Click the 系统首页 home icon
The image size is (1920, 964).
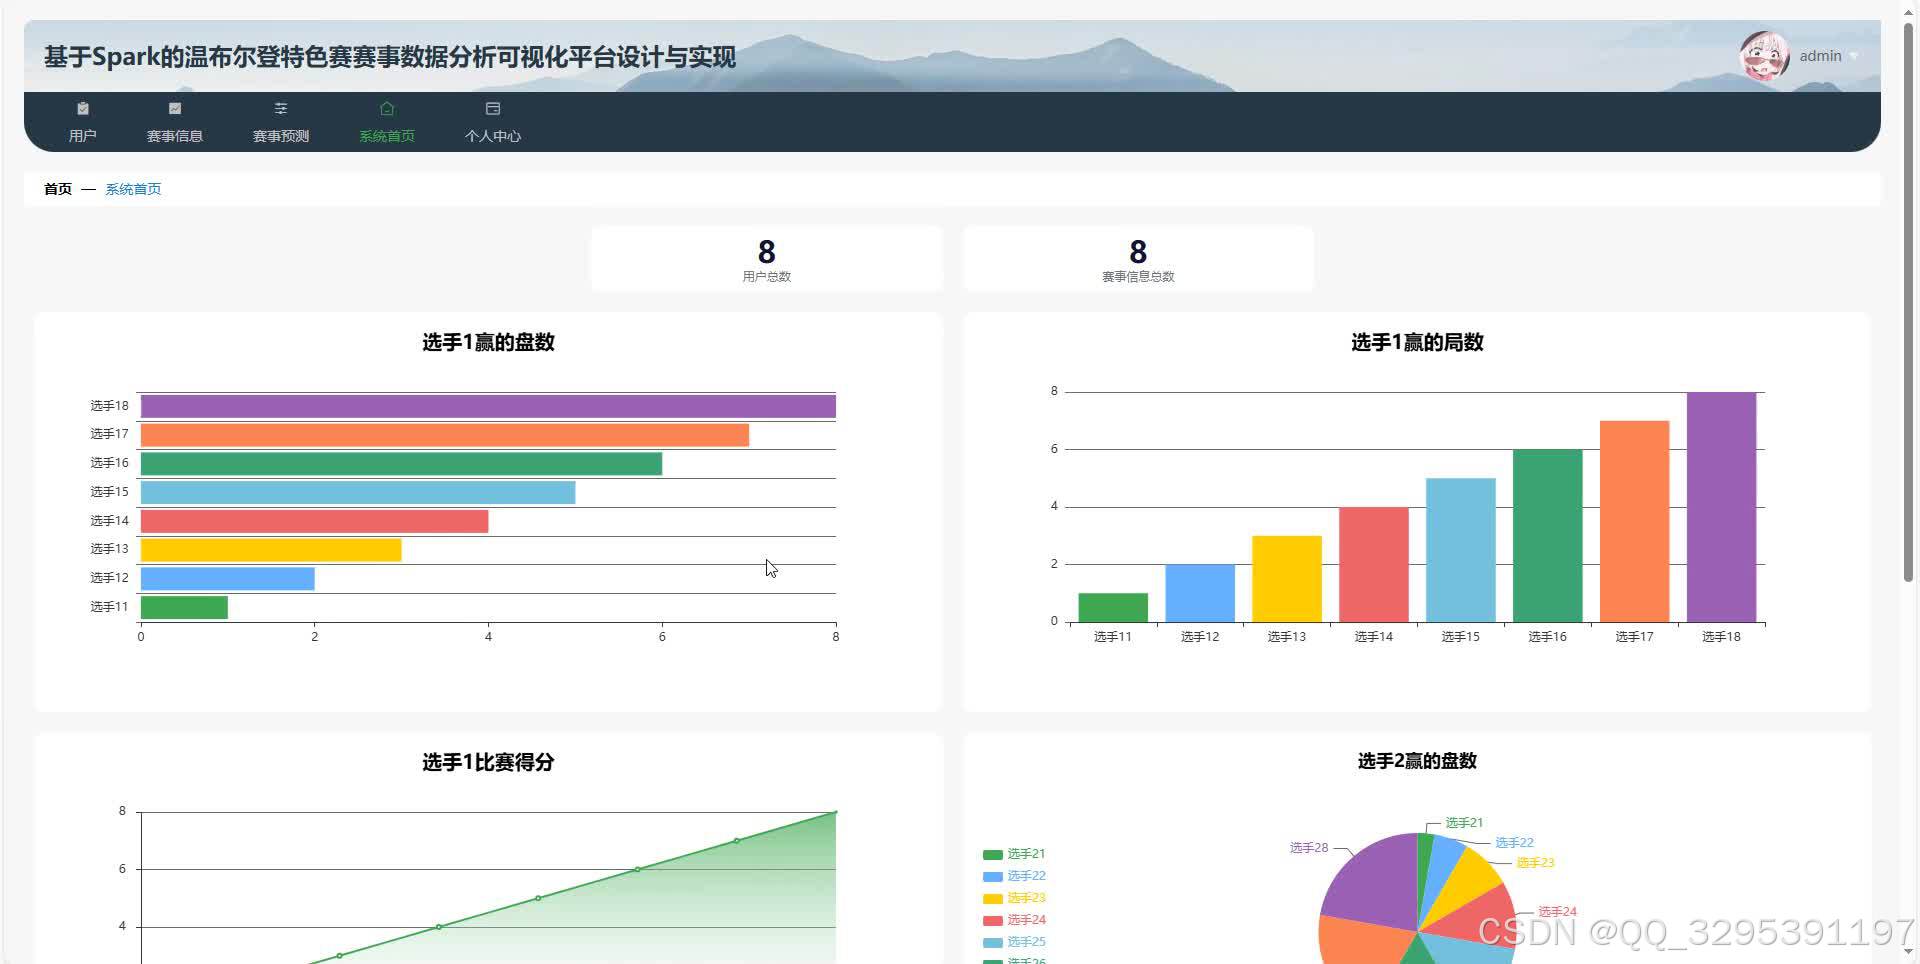tap(387, 108)
